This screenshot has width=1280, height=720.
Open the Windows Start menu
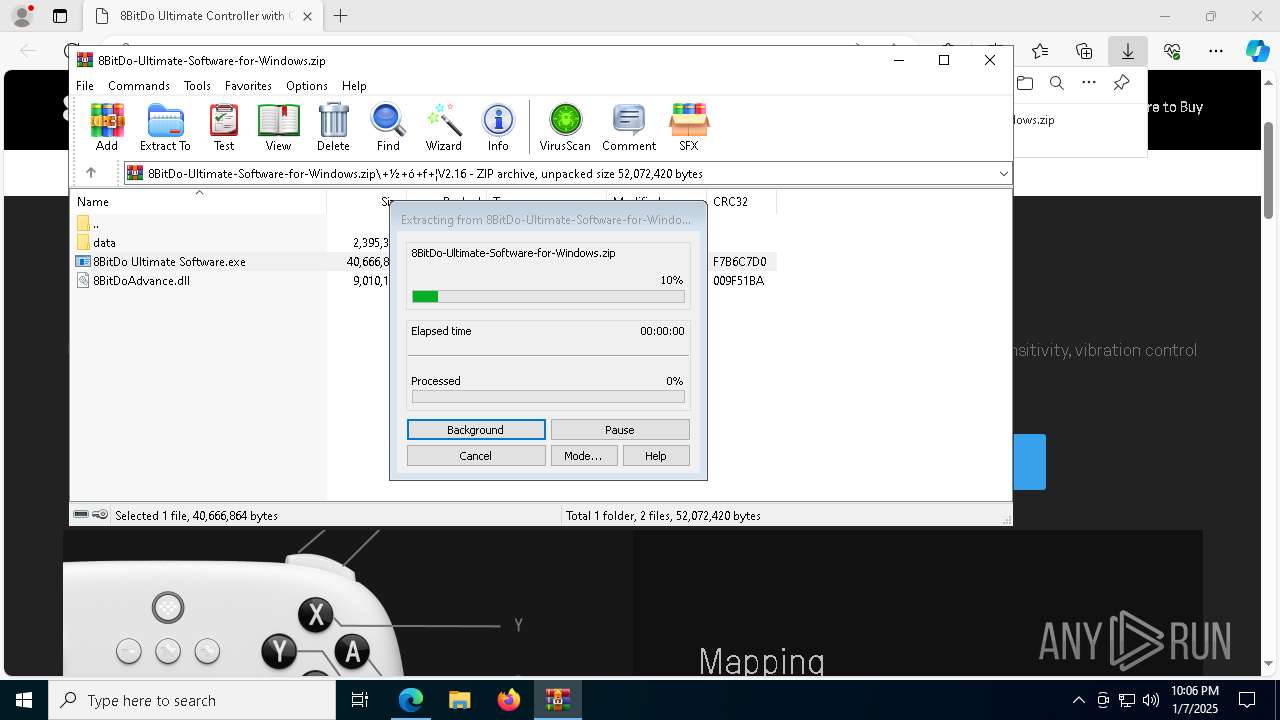(24, 700)
